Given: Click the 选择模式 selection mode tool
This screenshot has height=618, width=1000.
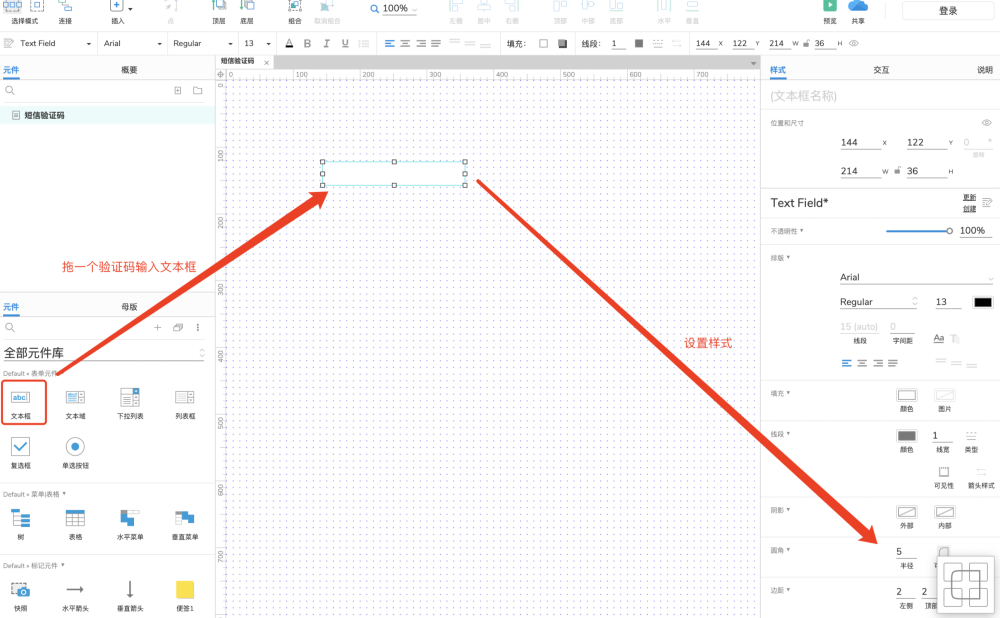Looking at the screenshot, I should [x=24, y=11].
